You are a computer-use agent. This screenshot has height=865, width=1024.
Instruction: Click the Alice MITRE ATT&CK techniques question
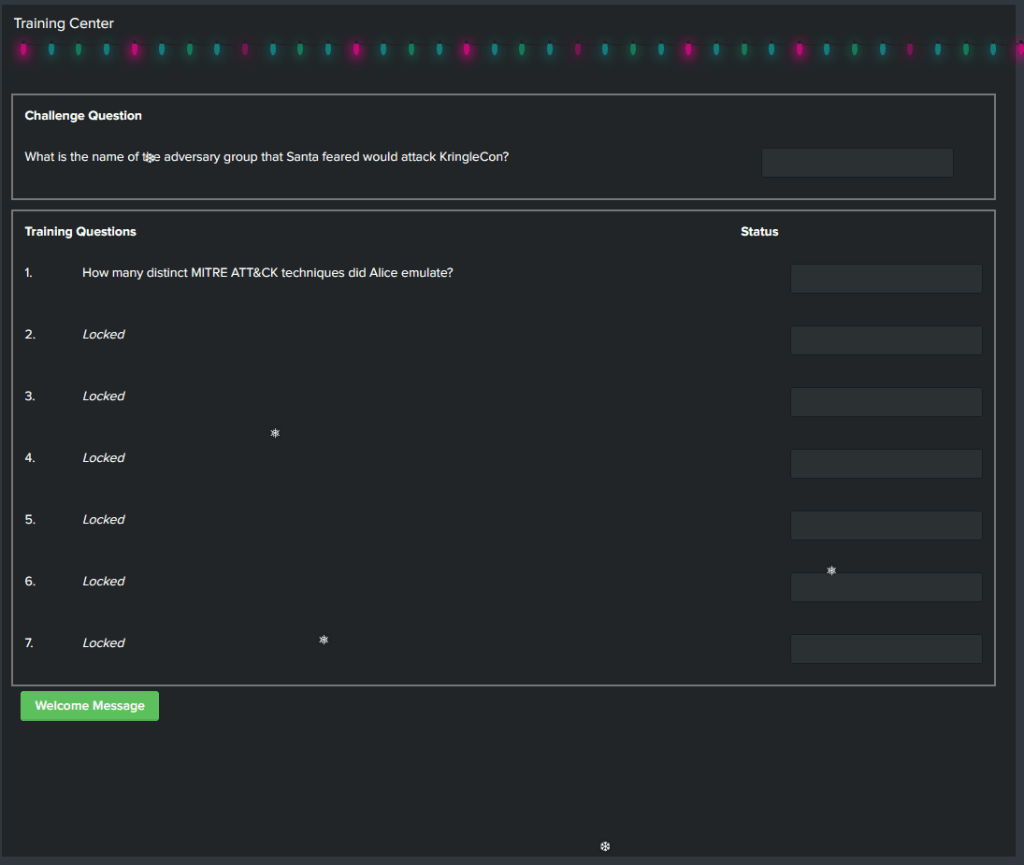pyautogui.click(x=267, y=272)
